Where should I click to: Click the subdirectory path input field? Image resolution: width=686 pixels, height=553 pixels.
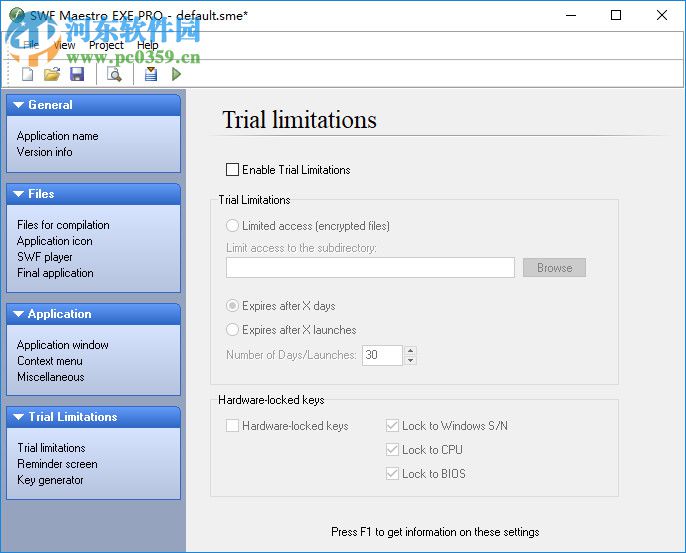point(370,267)
